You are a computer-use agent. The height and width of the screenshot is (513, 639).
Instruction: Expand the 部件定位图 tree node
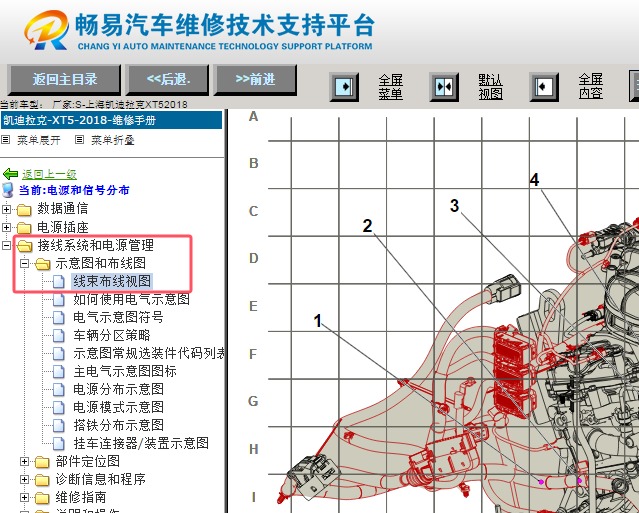pos(24,462)
